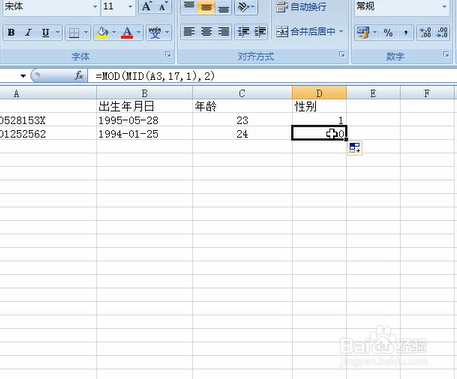This screenshot has height=379, width=457.
Task: Set bottom vertical alignment
Action: (223, 6)
